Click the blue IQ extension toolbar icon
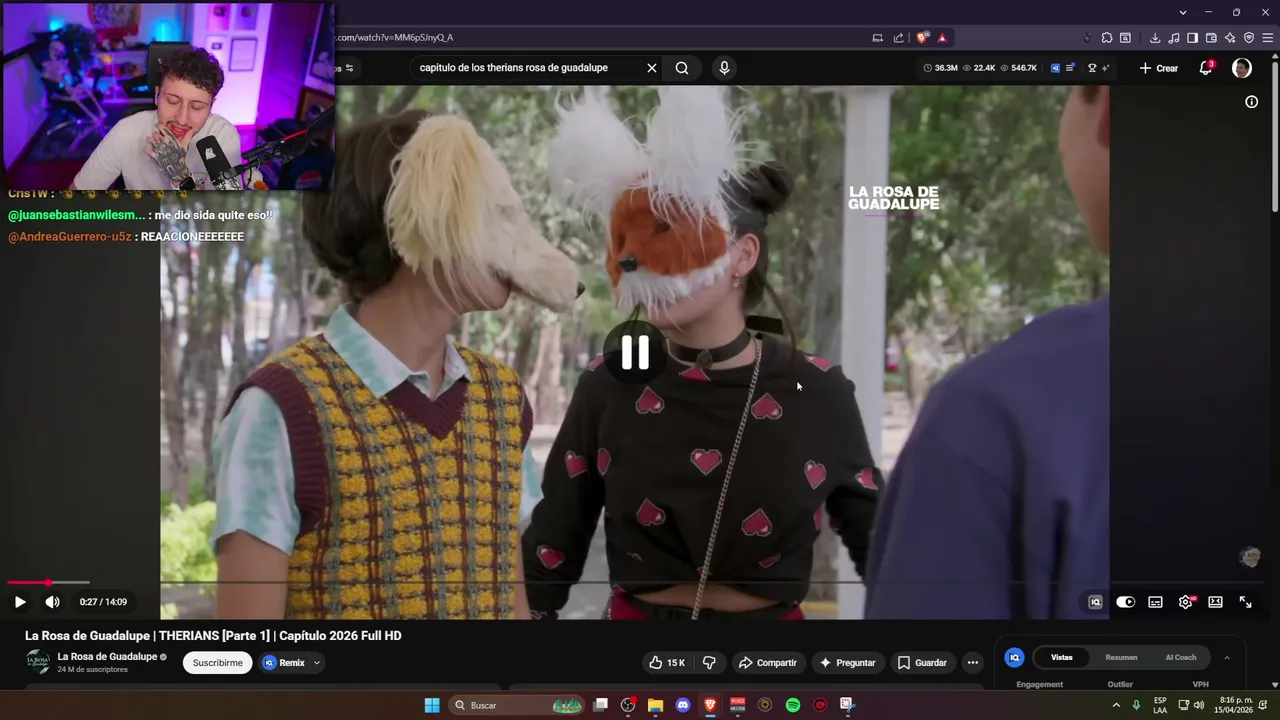 [x=1055, y=68]
